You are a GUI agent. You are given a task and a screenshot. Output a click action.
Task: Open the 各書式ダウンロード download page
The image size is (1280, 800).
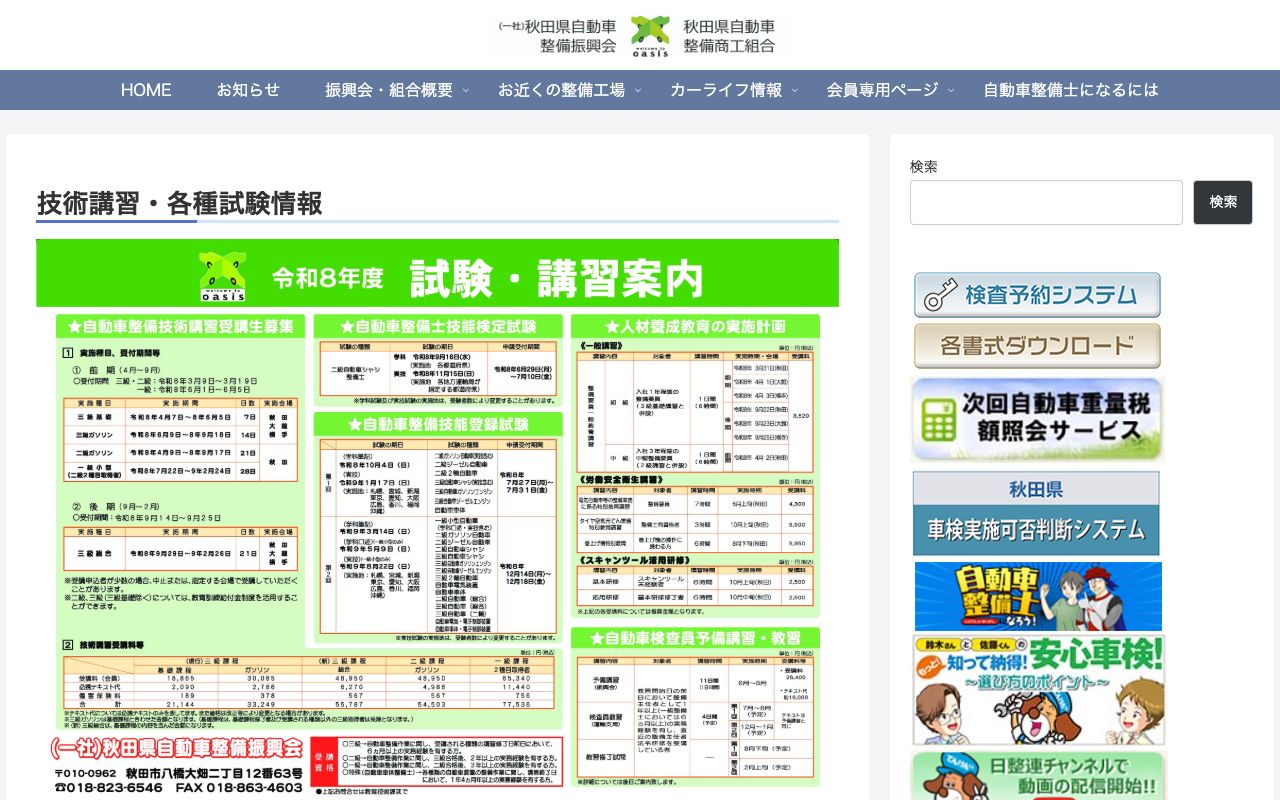[x=1037, y=345]
